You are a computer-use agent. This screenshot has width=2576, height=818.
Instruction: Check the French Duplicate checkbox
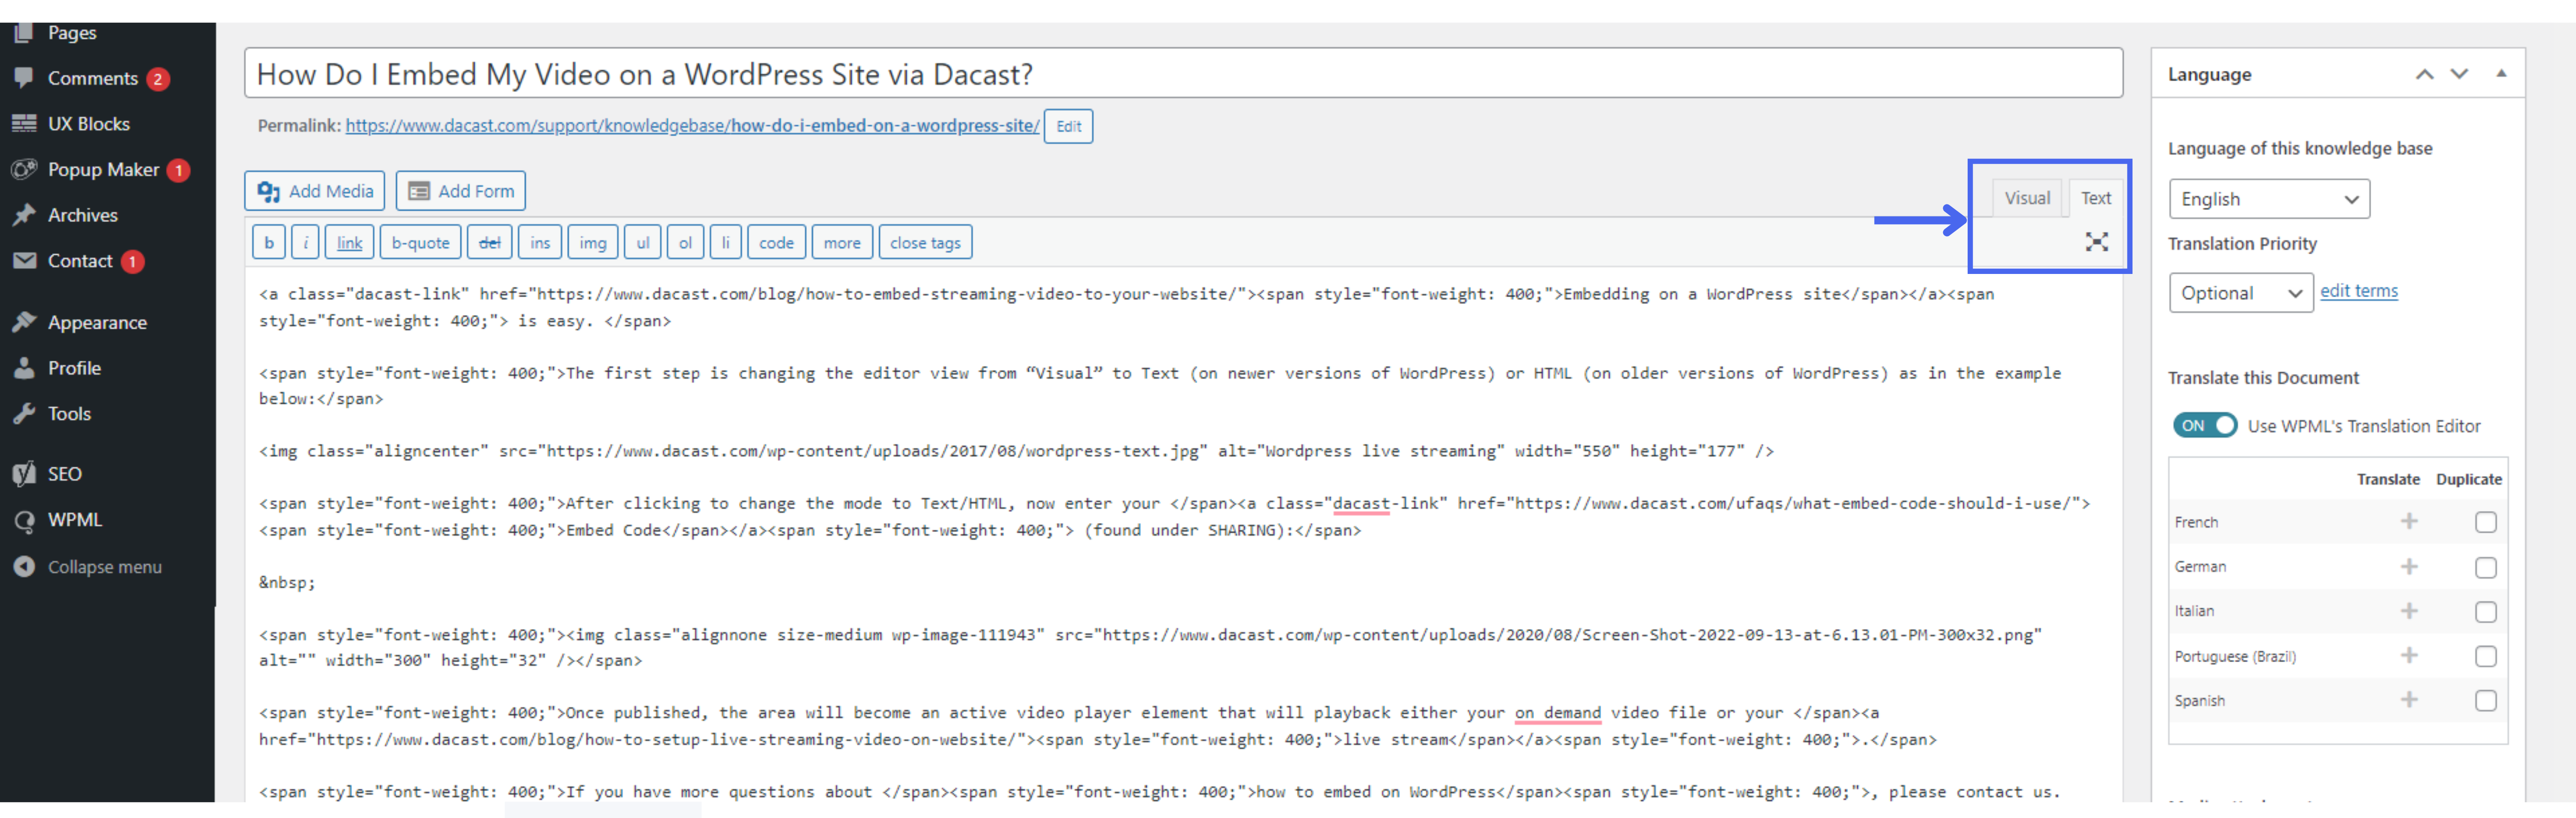[2485, 522]
